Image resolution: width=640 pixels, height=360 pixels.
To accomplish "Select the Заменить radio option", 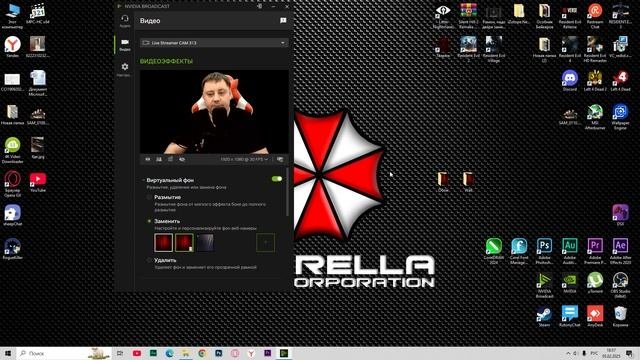I will (149, 221).
